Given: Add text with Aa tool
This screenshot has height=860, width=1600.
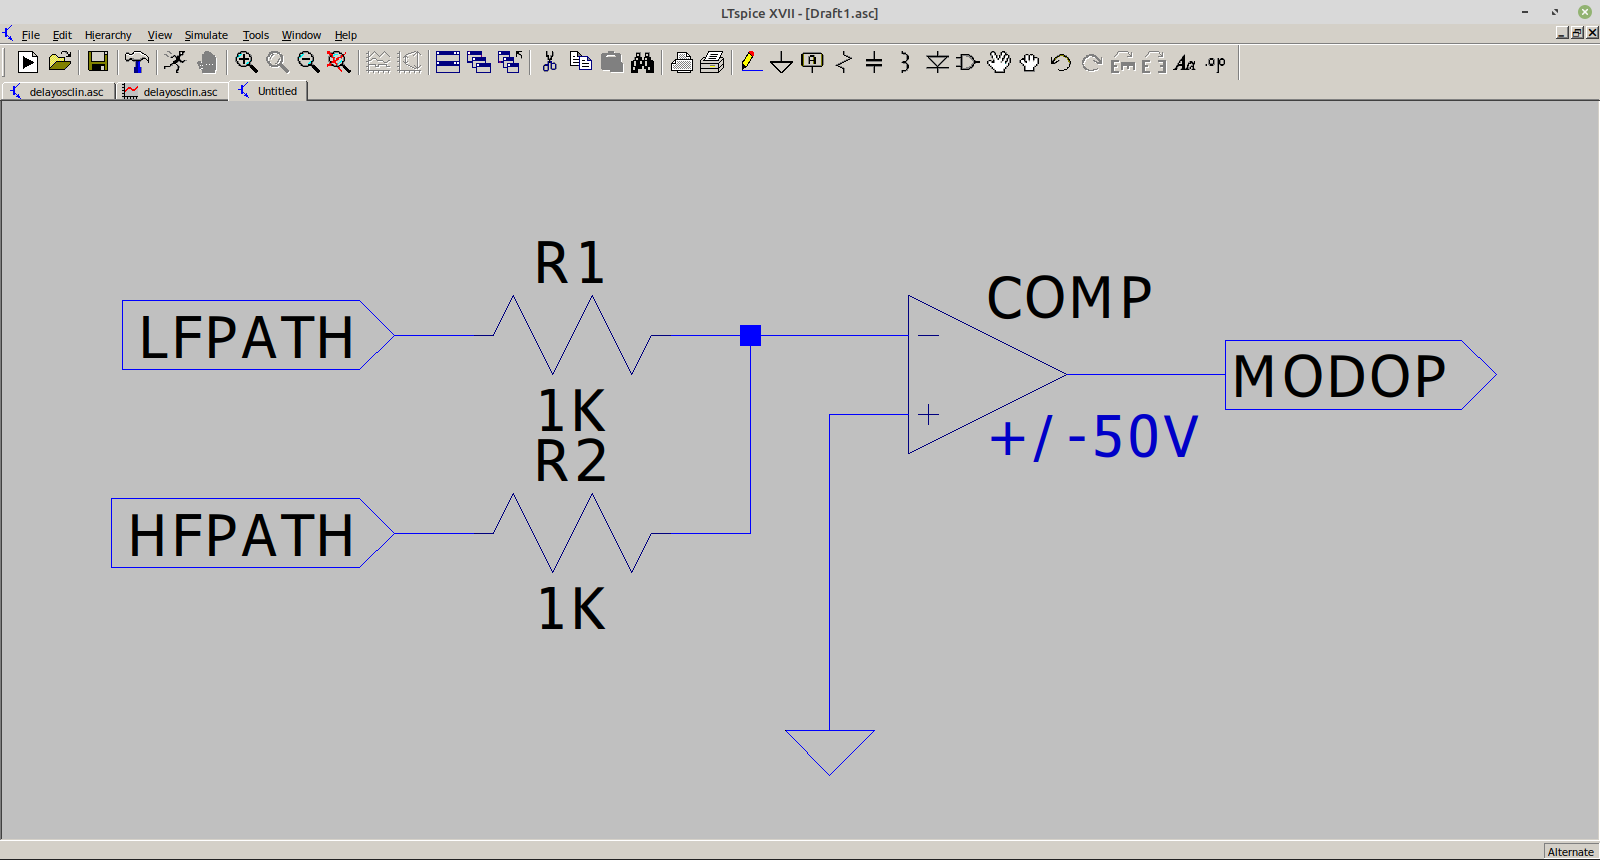Looking at the screenshot, I should pos(1185,62).
